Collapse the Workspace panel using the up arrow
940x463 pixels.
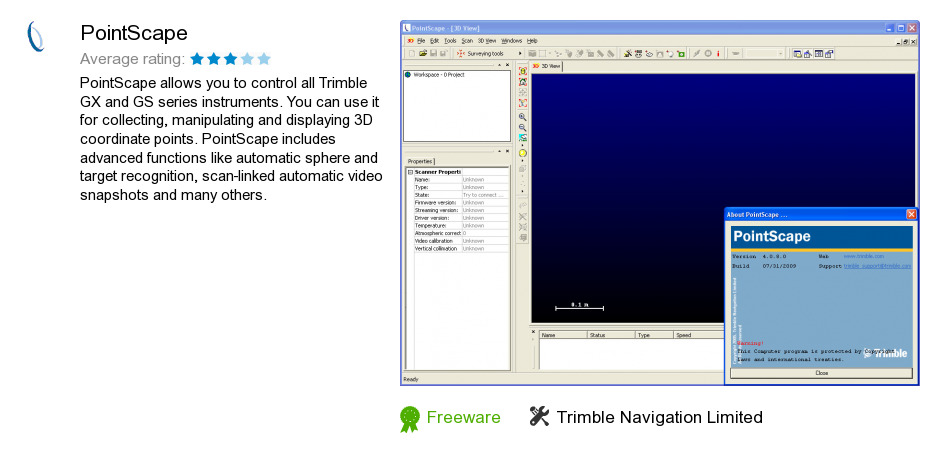point(499,65)
